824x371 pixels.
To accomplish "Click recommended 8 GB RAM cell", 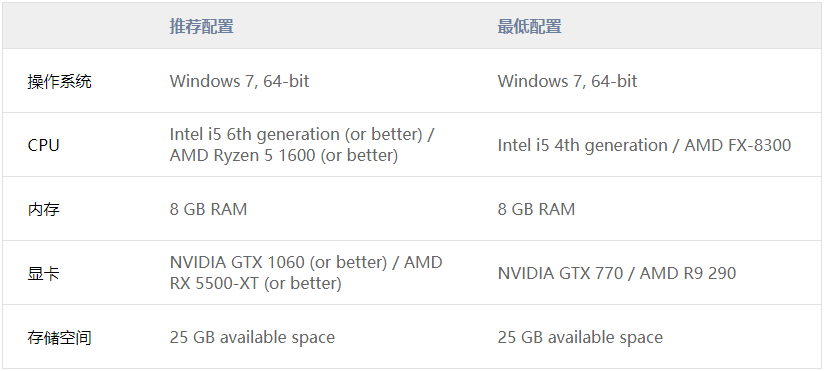I will point(208,210).
